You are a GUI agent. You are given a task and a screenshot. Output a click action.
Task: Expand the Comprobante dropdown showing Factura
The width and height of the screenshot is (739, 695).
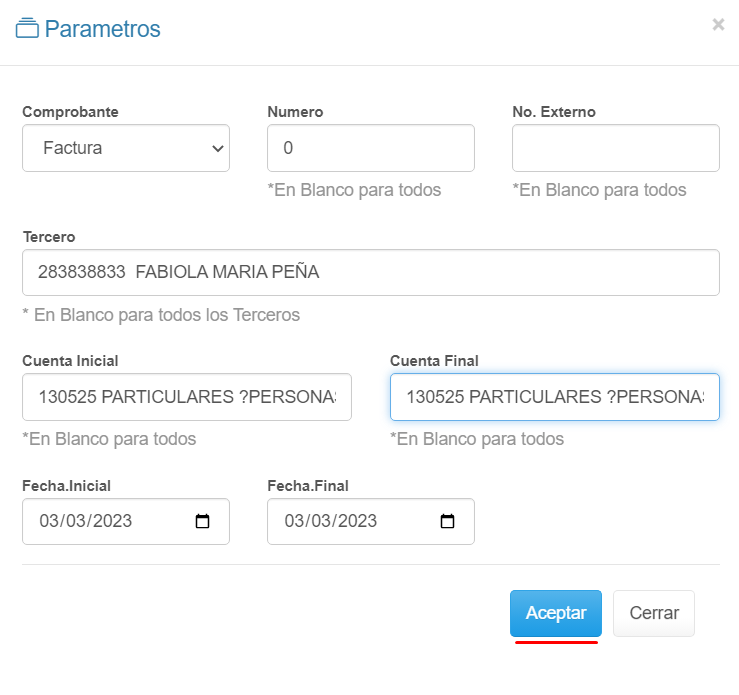pos(126,148)
